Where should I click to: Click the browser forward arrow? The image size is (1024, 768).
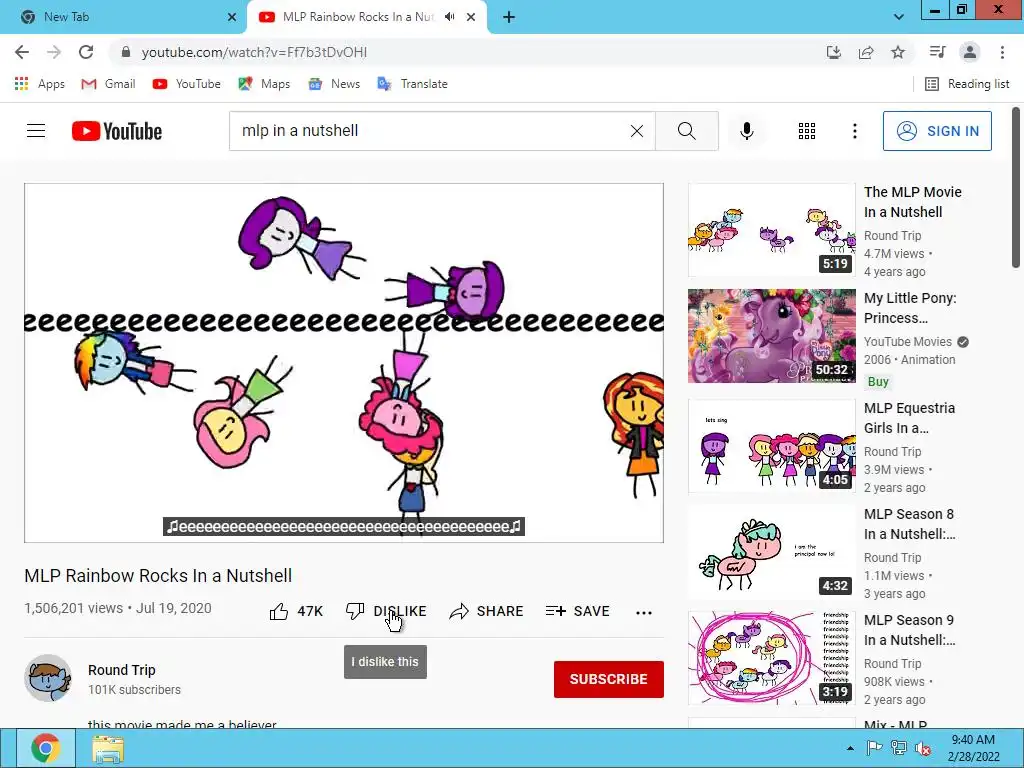point(54,52)
